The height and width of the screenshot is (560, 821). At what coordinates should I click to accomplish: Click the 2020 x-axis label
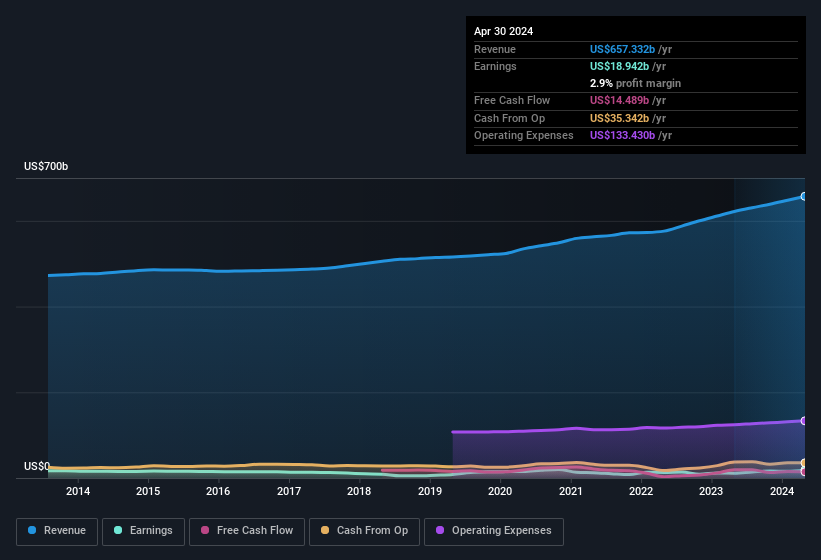[x=500, y=491]
